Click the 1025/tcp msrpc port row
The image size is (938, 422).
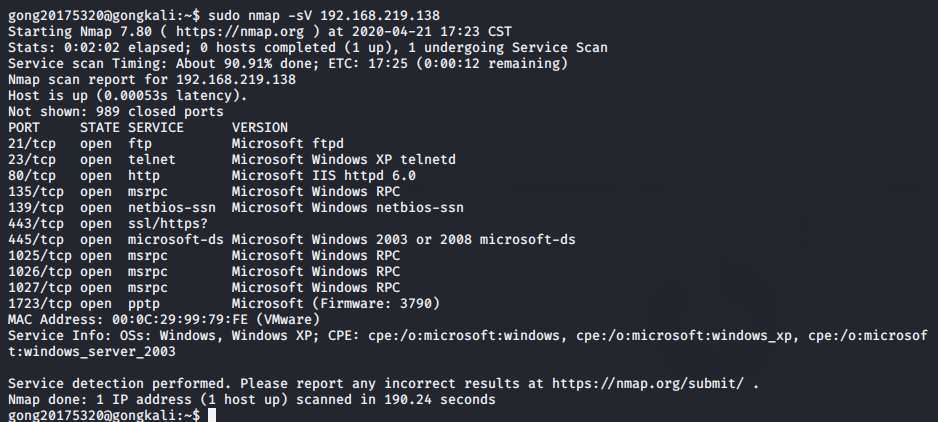coord(204,256)
